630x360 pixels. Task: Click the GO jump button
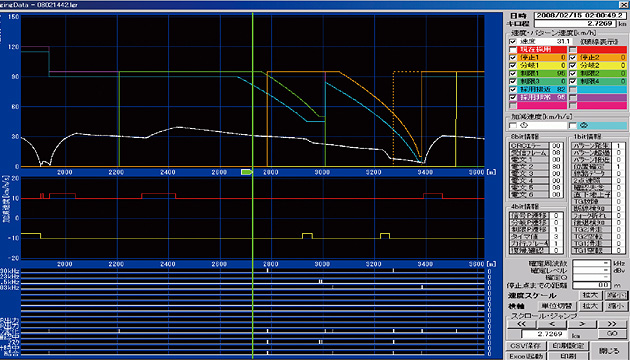pos(612,334)
